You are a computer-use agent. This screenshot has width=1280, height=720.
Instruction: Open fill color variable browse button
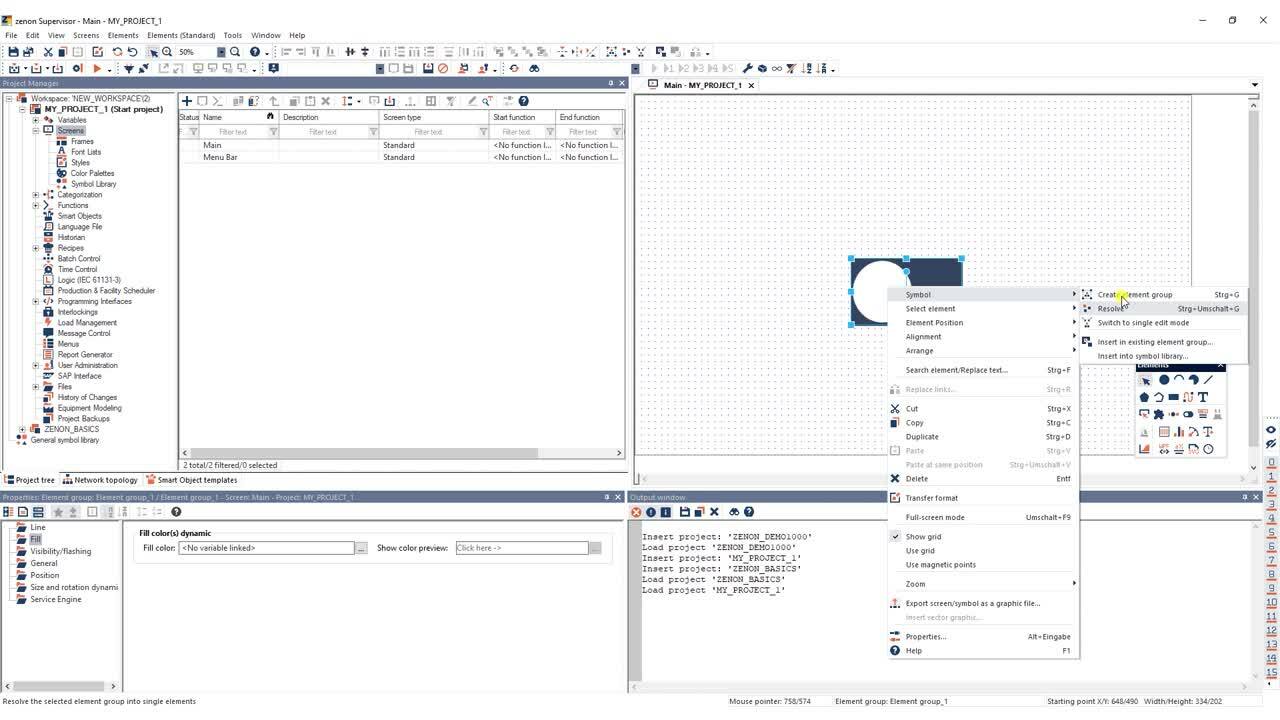click(362, 548)
